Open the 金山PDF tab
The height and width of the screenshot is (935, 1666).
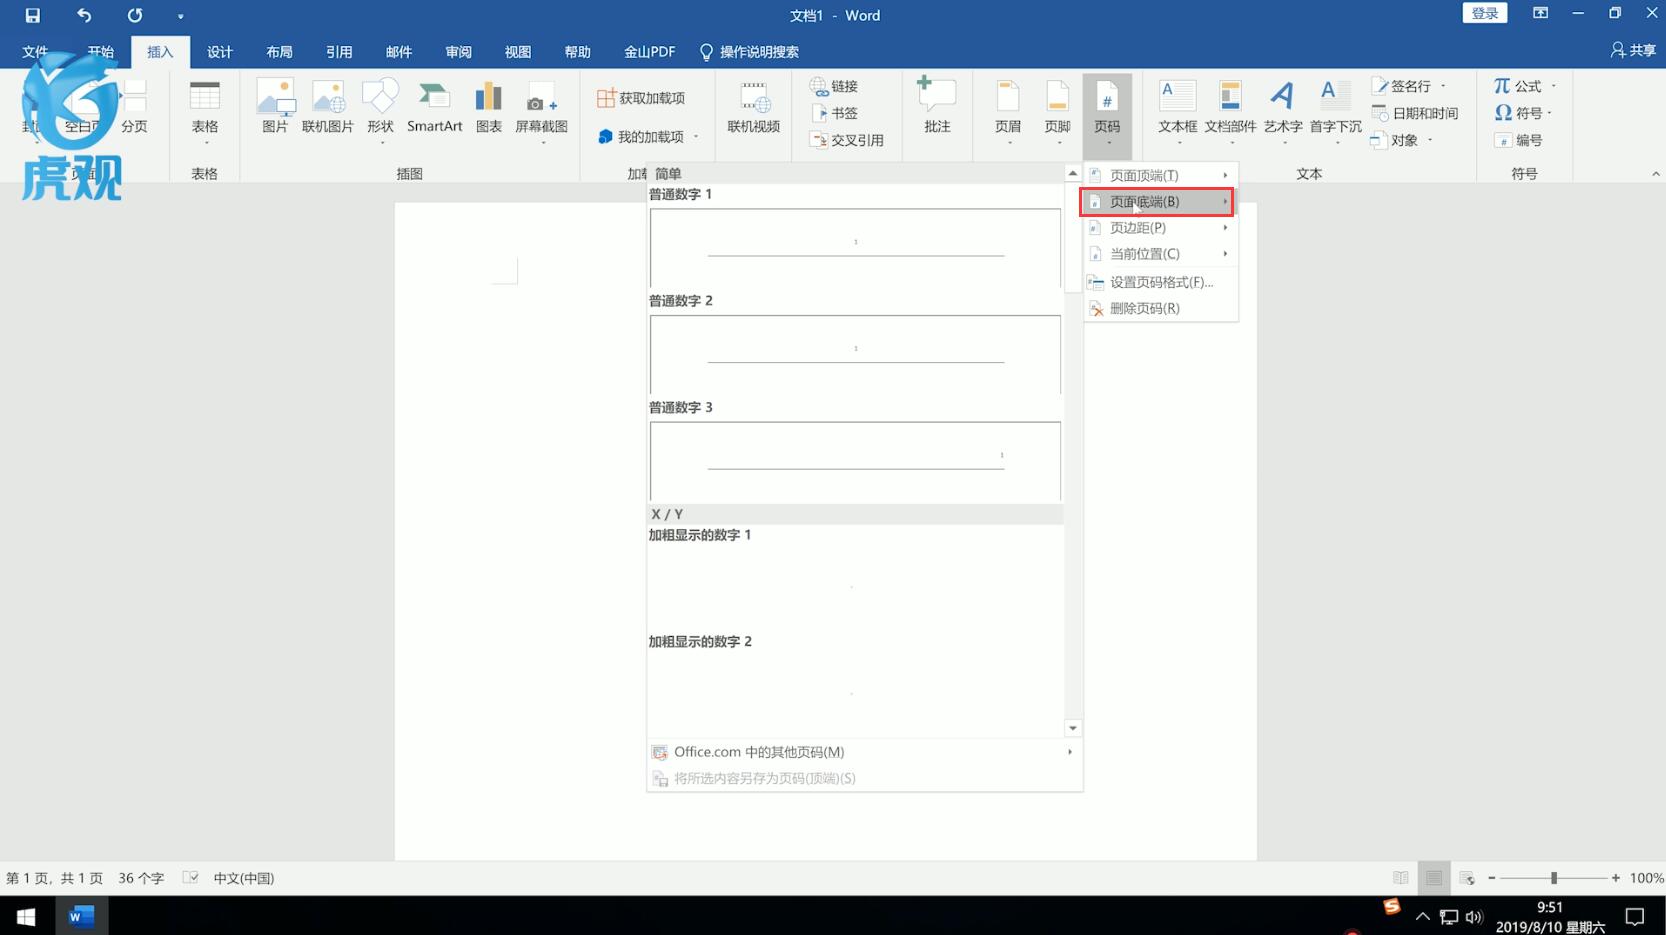[649, 52]
